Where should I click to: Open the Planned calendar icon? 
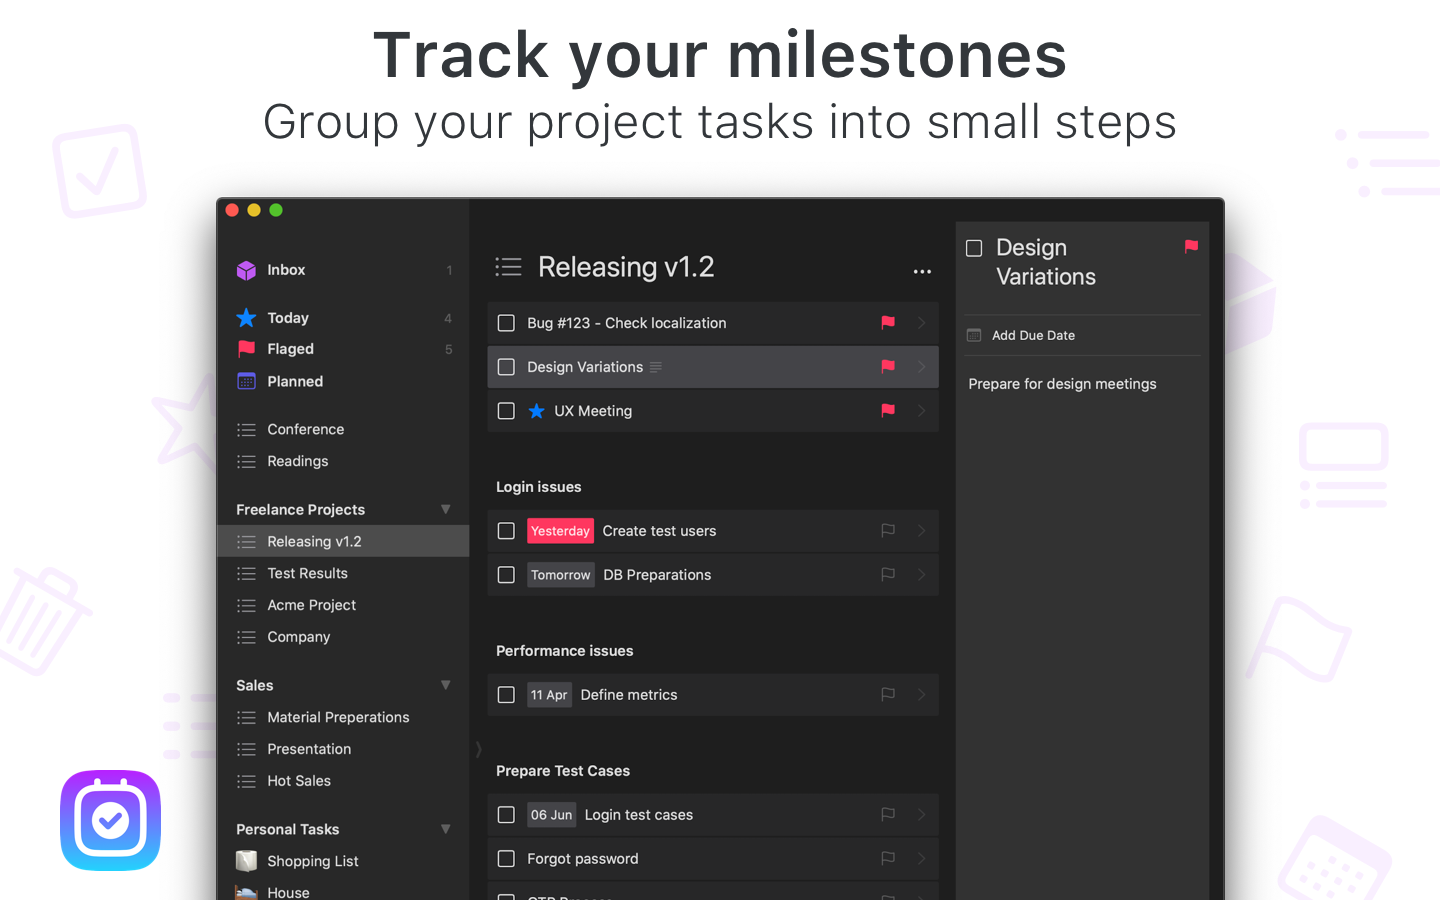(x=246, y=381)
